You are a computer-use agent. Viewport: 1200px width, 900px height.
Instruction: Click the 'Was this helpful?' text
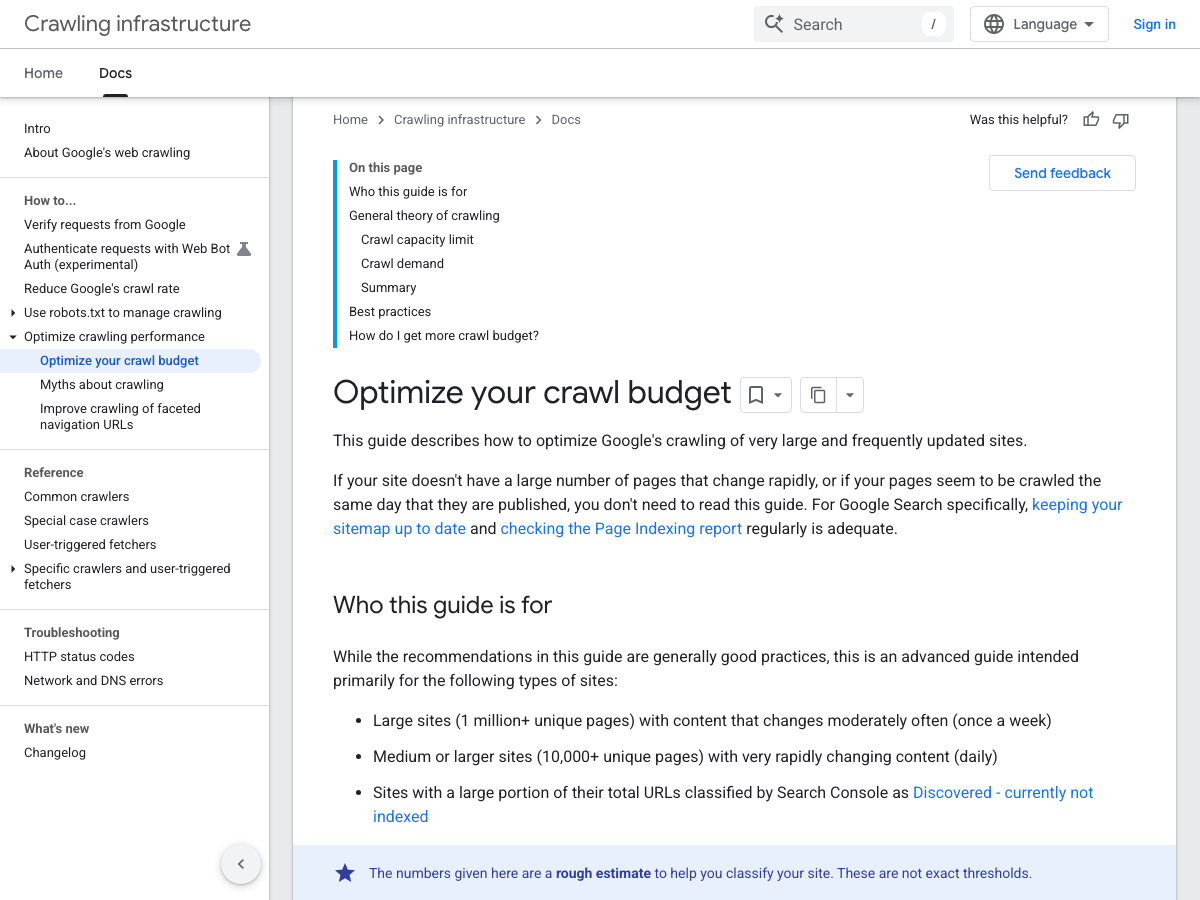click(x=1019, y=120)
